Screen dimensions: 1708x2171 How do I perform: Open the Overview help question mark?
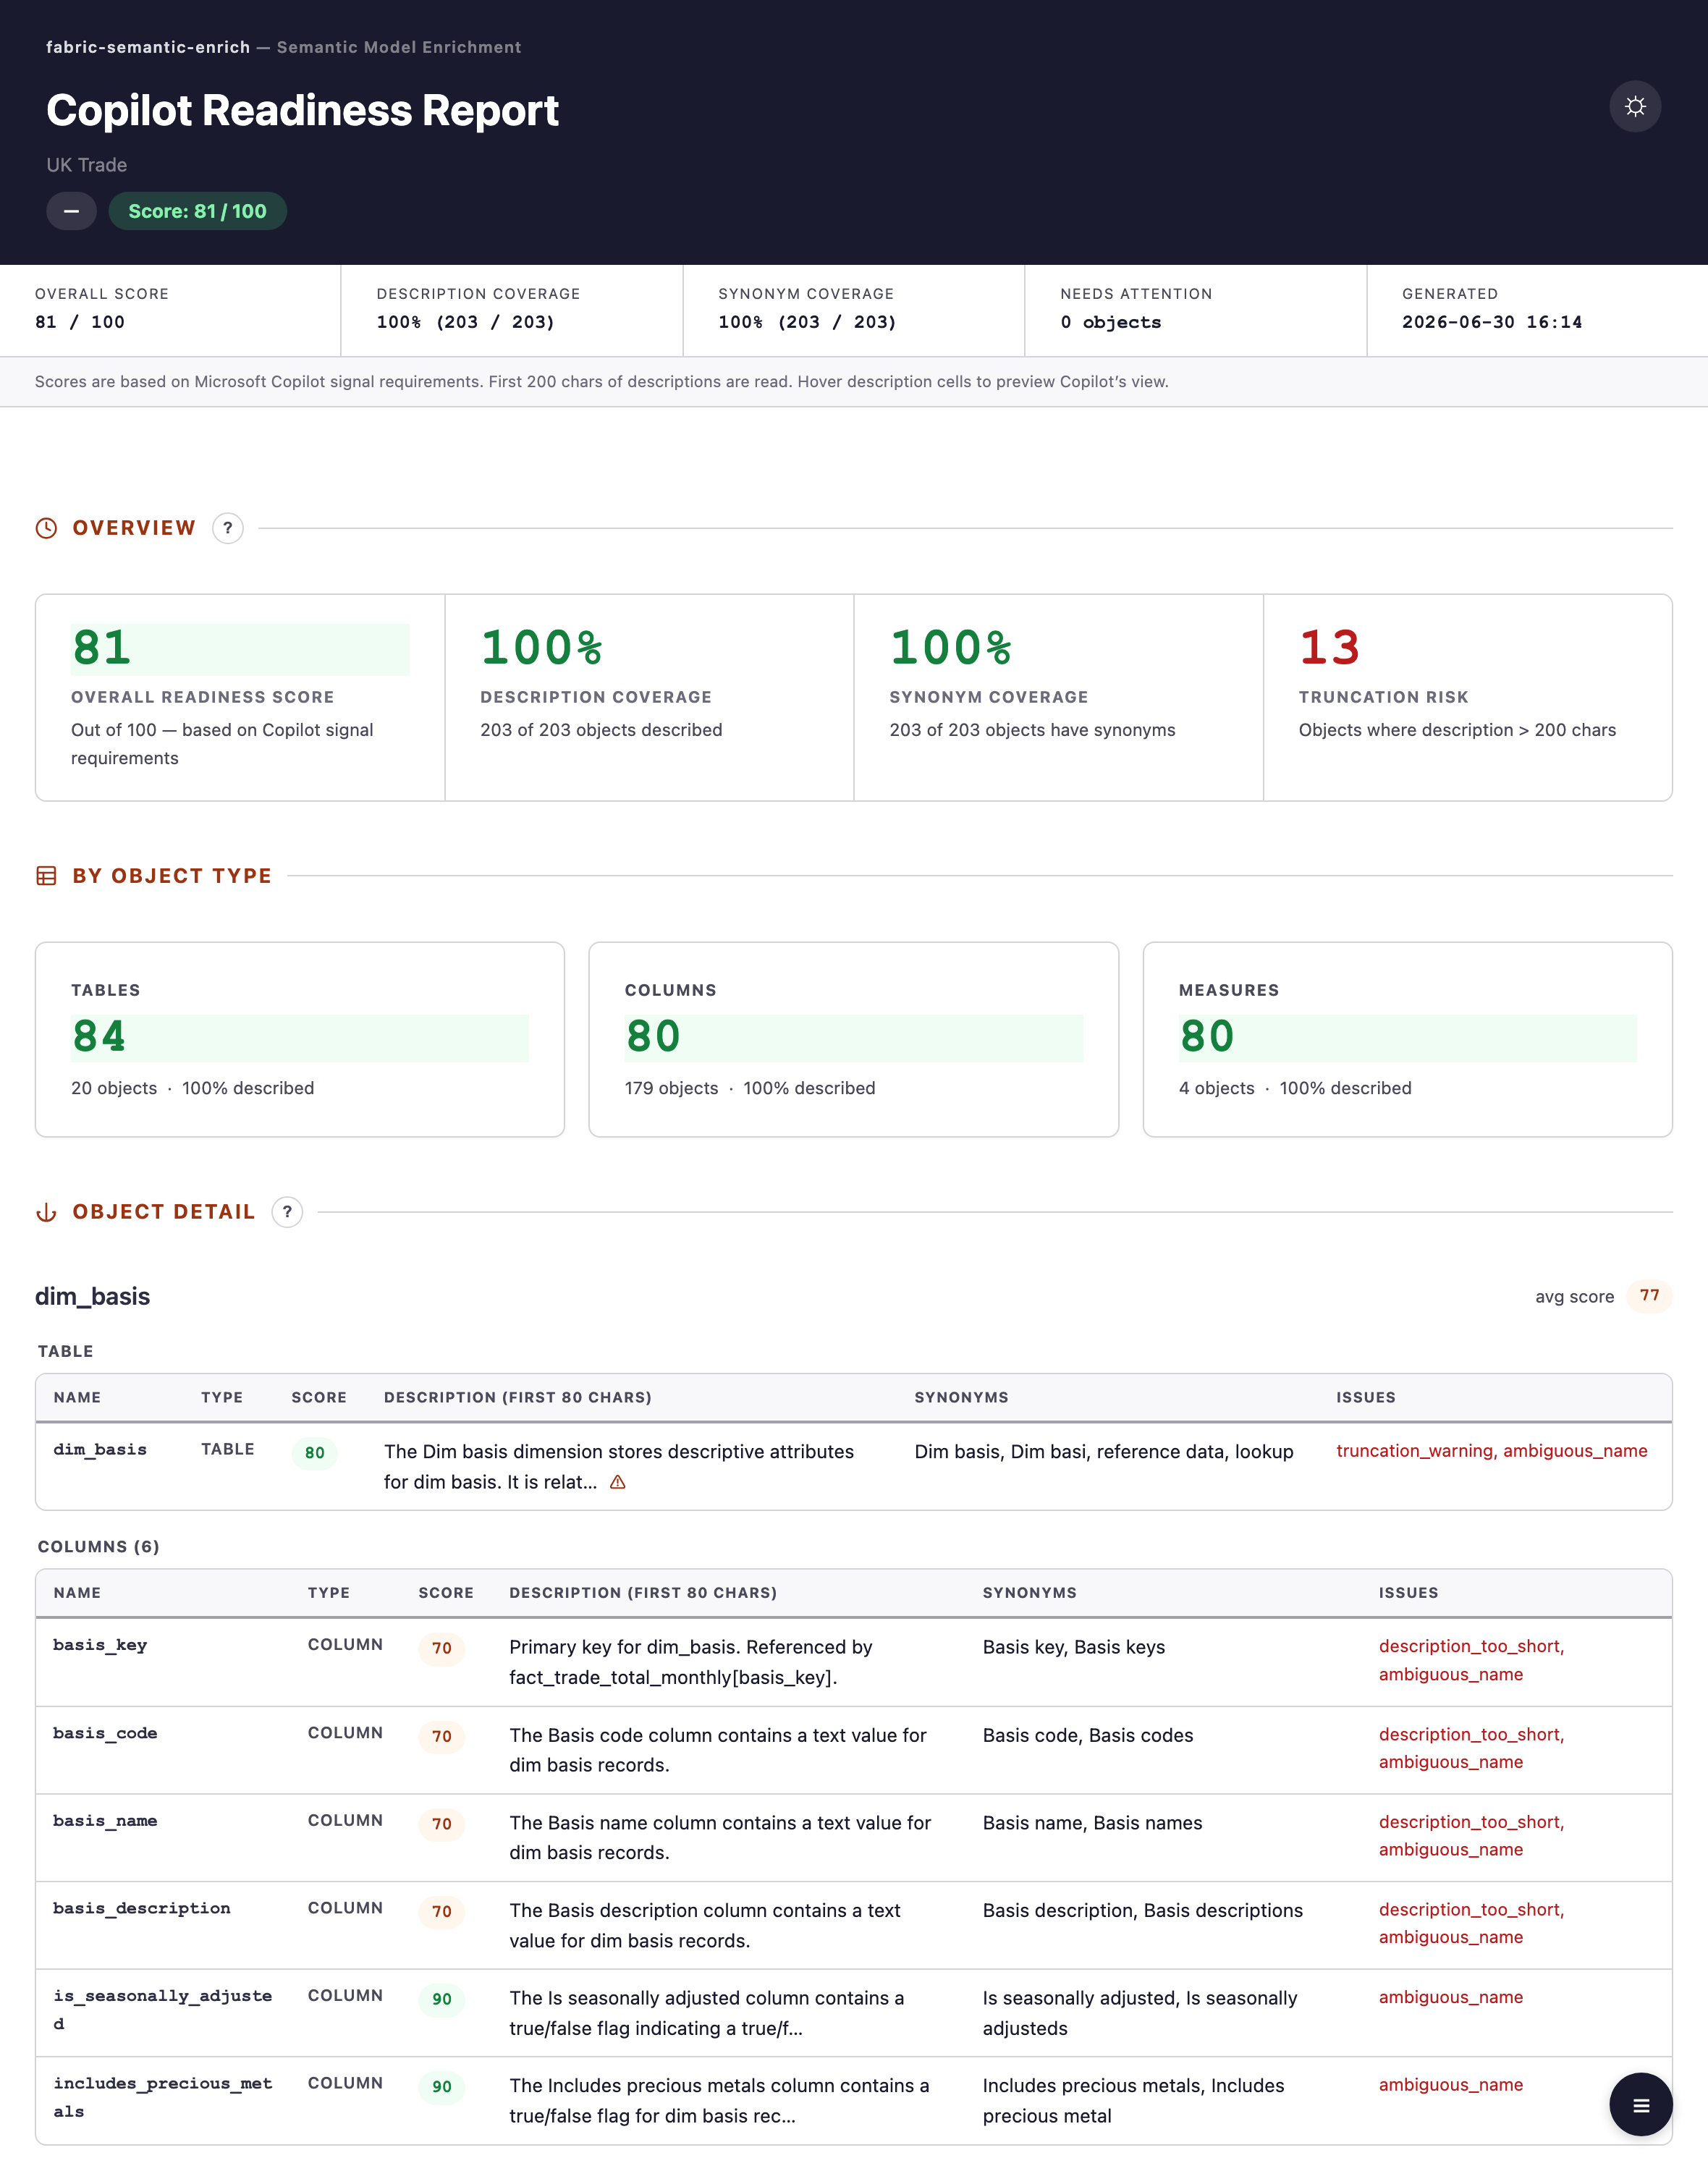(228, 528)
